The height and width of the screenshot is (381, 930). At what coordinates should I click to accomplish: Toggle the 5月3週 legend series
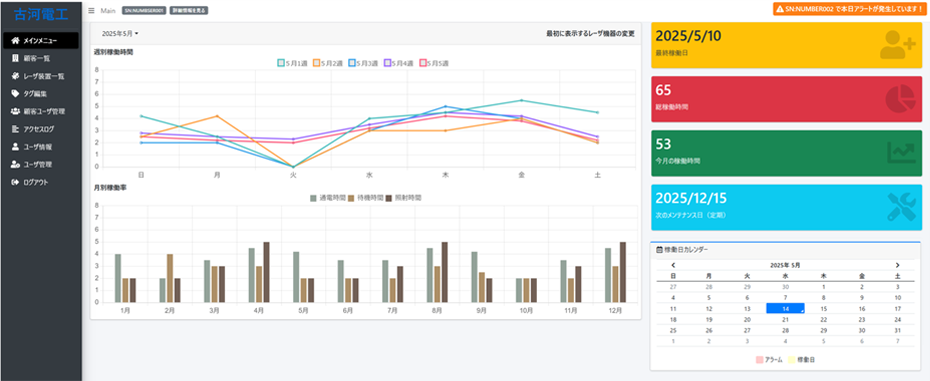click(363, 63)
